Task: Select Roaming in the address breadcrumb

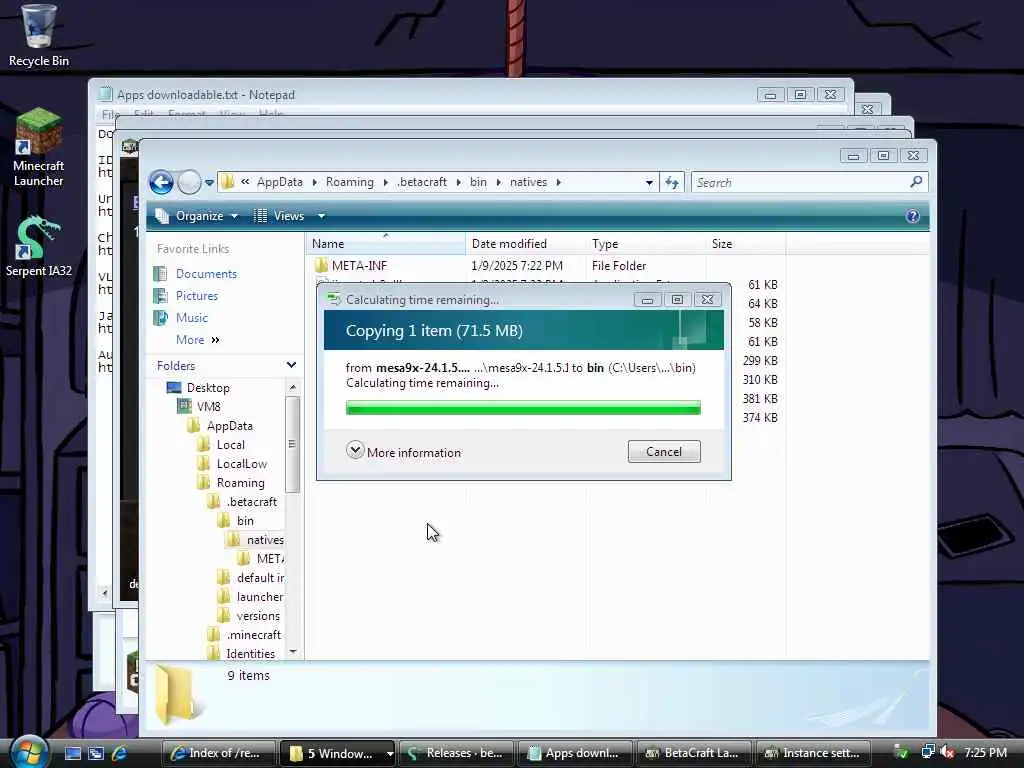Action: coord(350,182)
